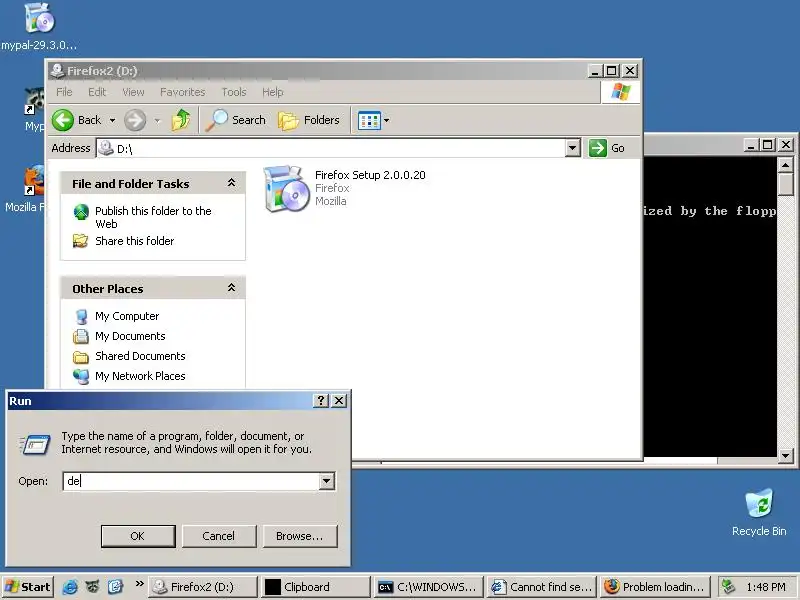Viewport: 800px width, 600px height.
Task: Open the View menu
Action: point(133,92)
